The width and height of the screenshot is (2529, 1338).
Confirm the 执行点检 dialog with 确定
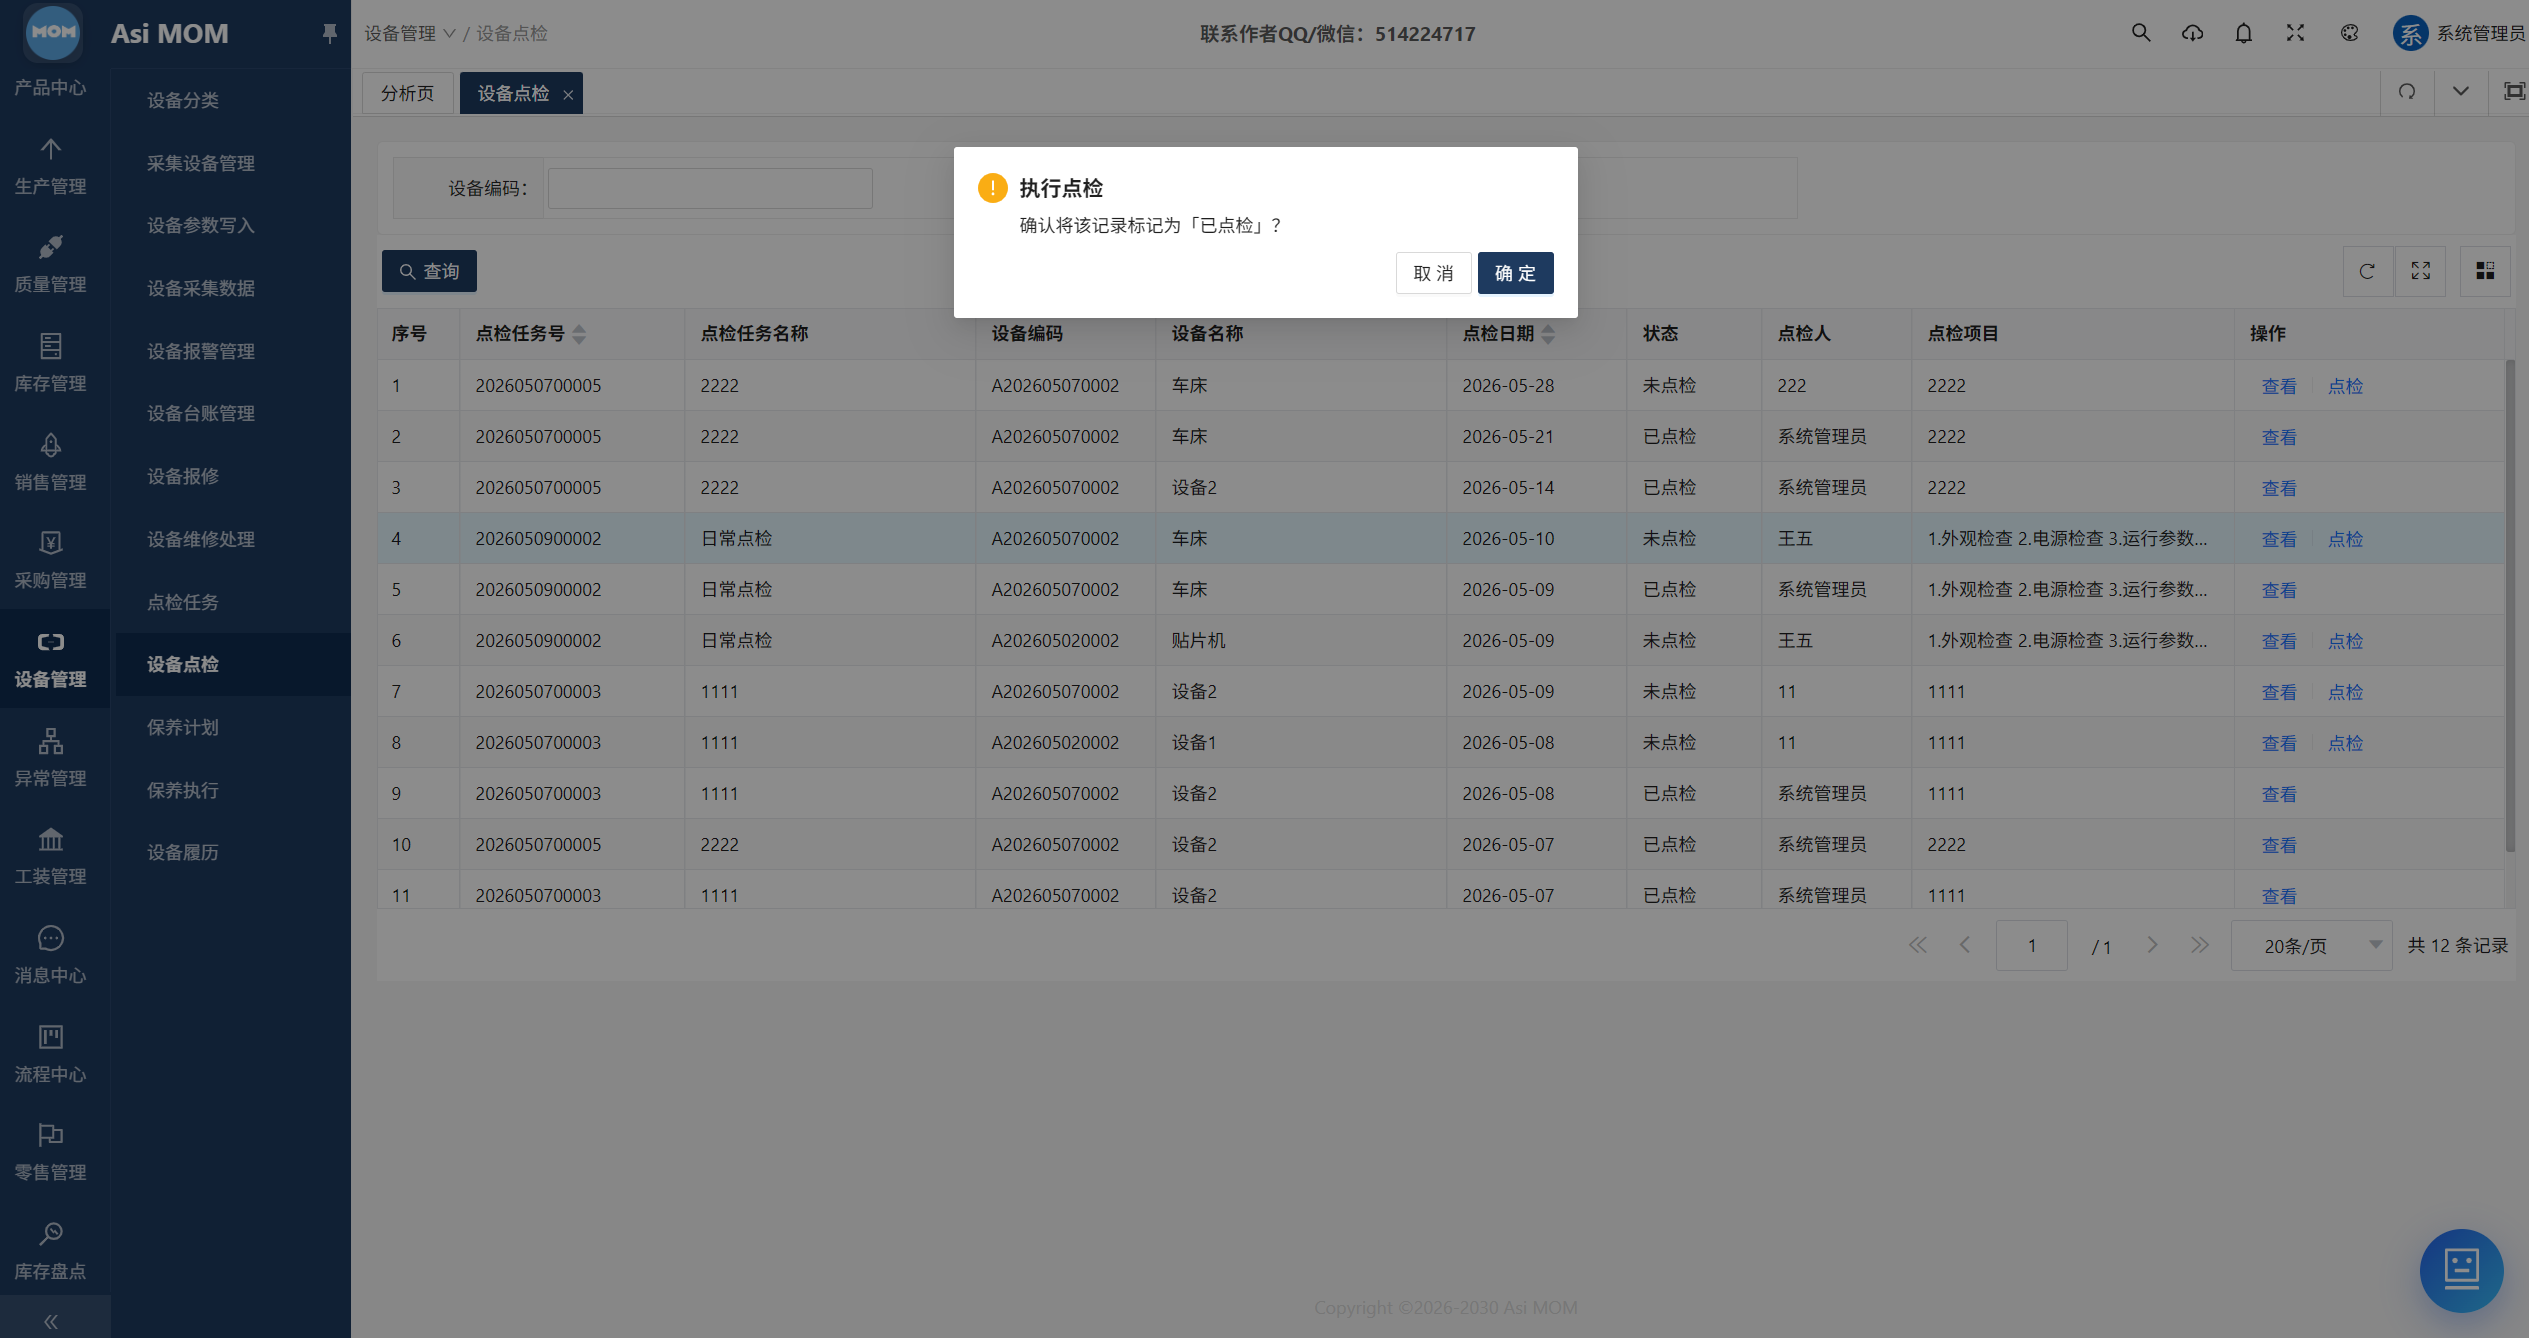coord(1515,273)
